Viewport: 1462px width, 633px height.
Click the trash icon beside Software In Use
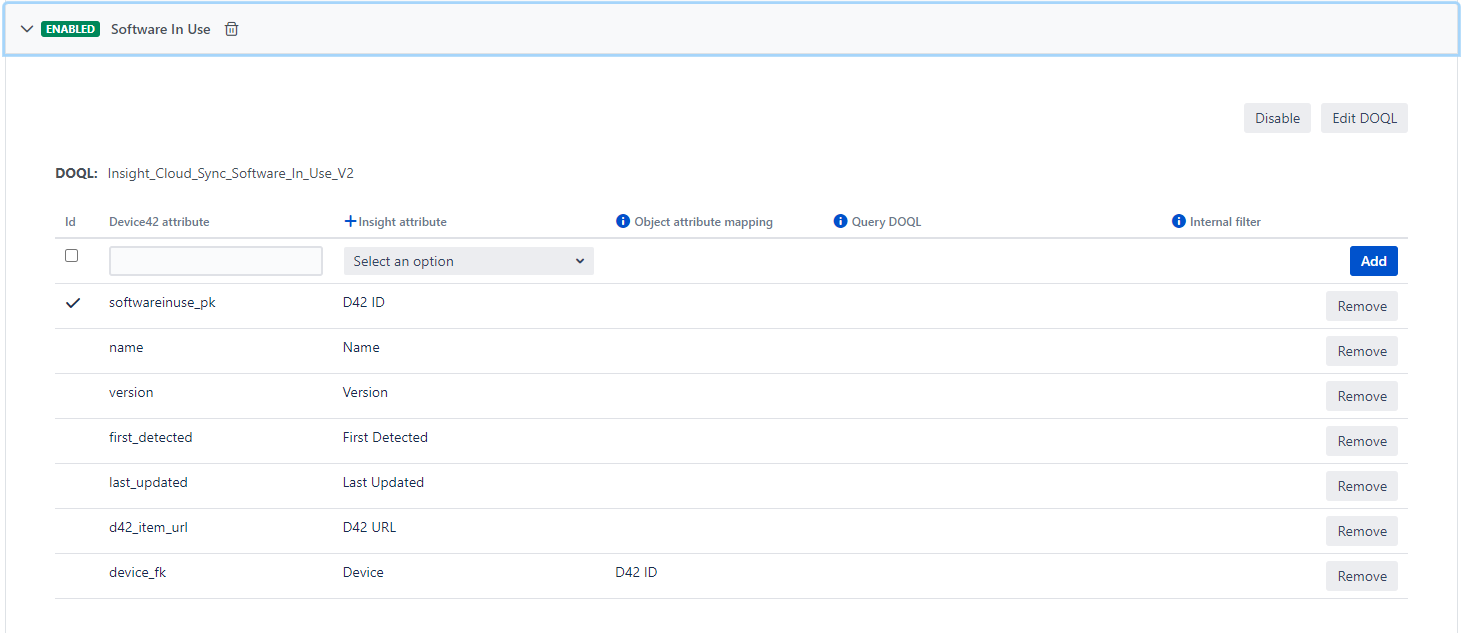[232, 29]
